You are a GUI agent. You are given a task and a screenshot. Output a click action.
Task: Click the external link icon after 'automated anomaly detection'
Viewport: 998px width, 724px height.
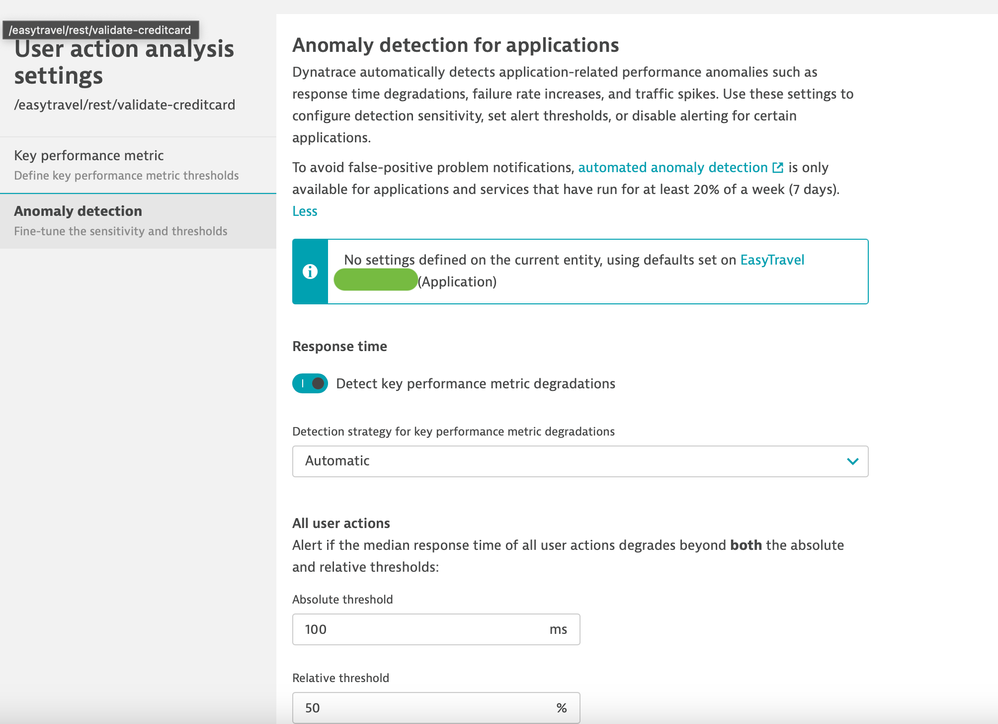coord(777,168)
